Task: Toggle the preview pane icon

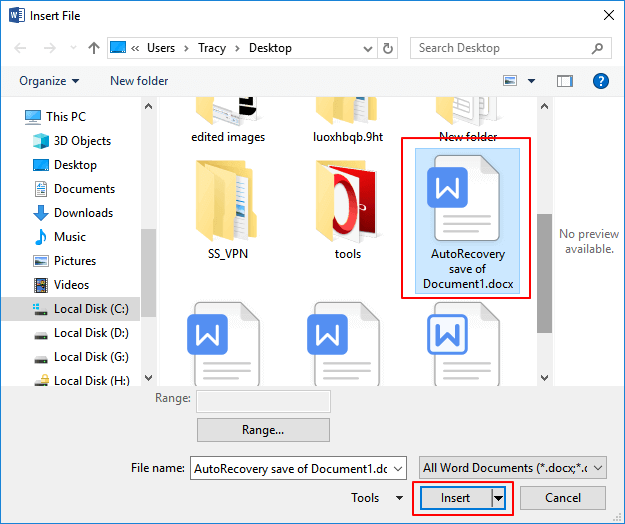Action: coord(565,81)
